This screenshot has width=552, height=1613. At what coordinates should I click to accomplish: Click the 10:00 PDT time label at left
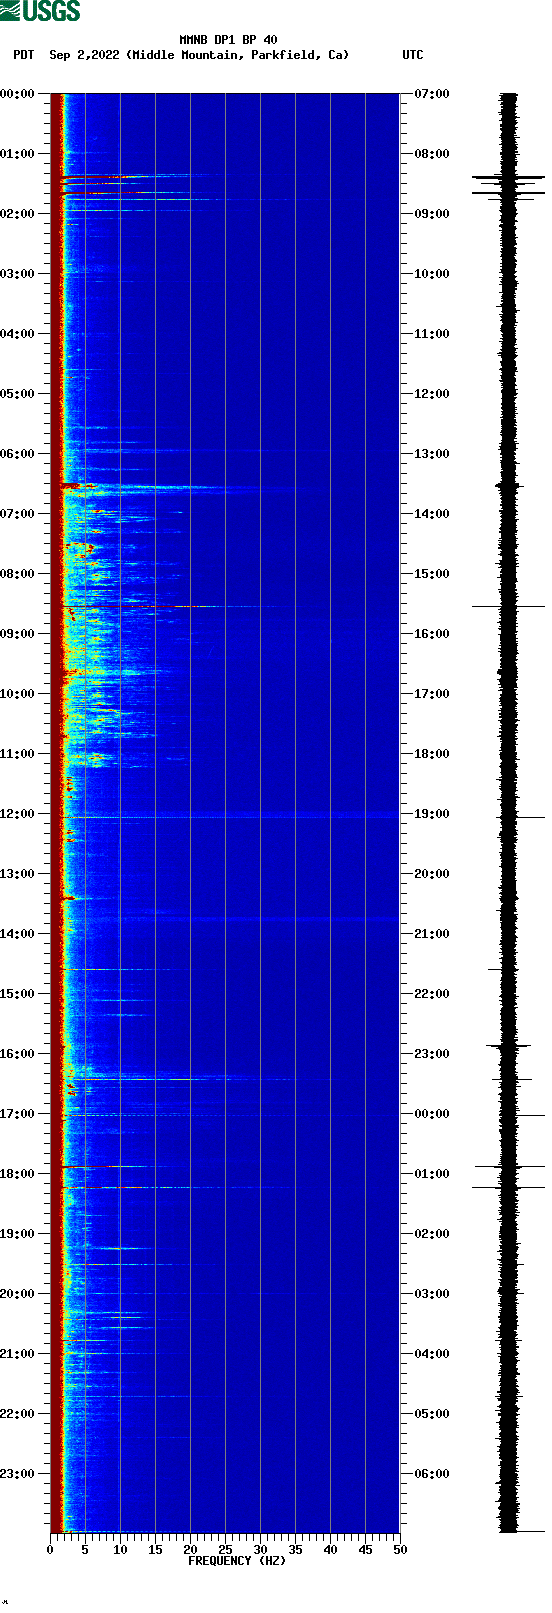tap(17, 694)
